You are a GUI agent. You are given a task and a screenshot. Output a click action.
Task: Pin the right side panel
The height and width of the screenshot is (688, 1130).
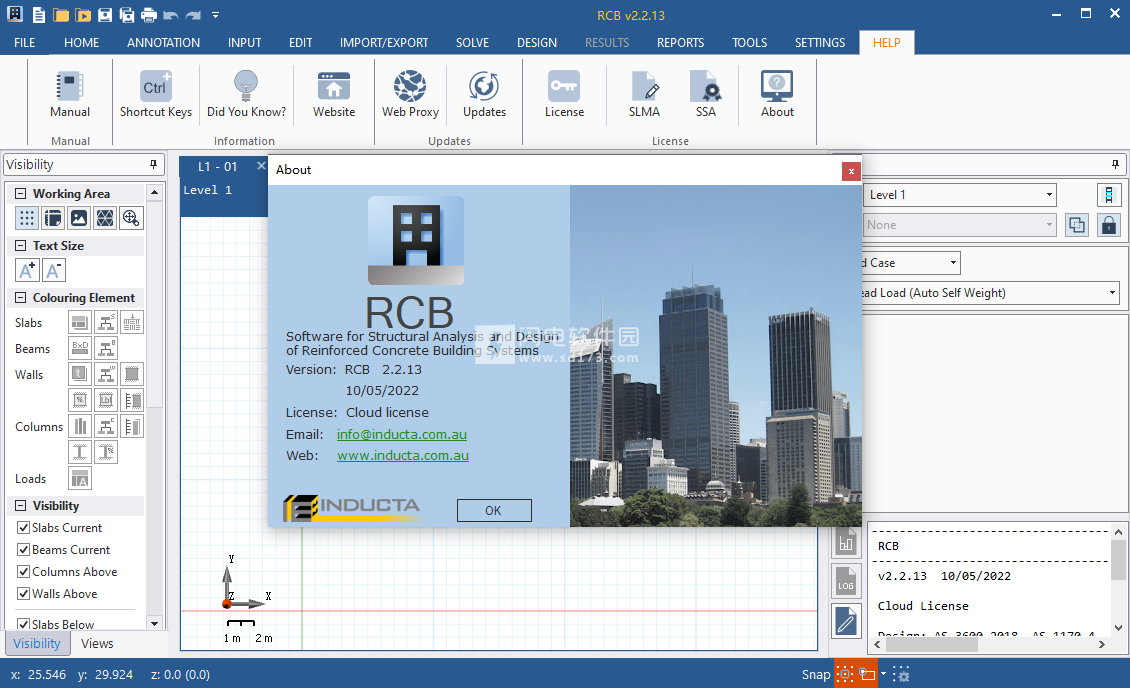[1115, 164]
